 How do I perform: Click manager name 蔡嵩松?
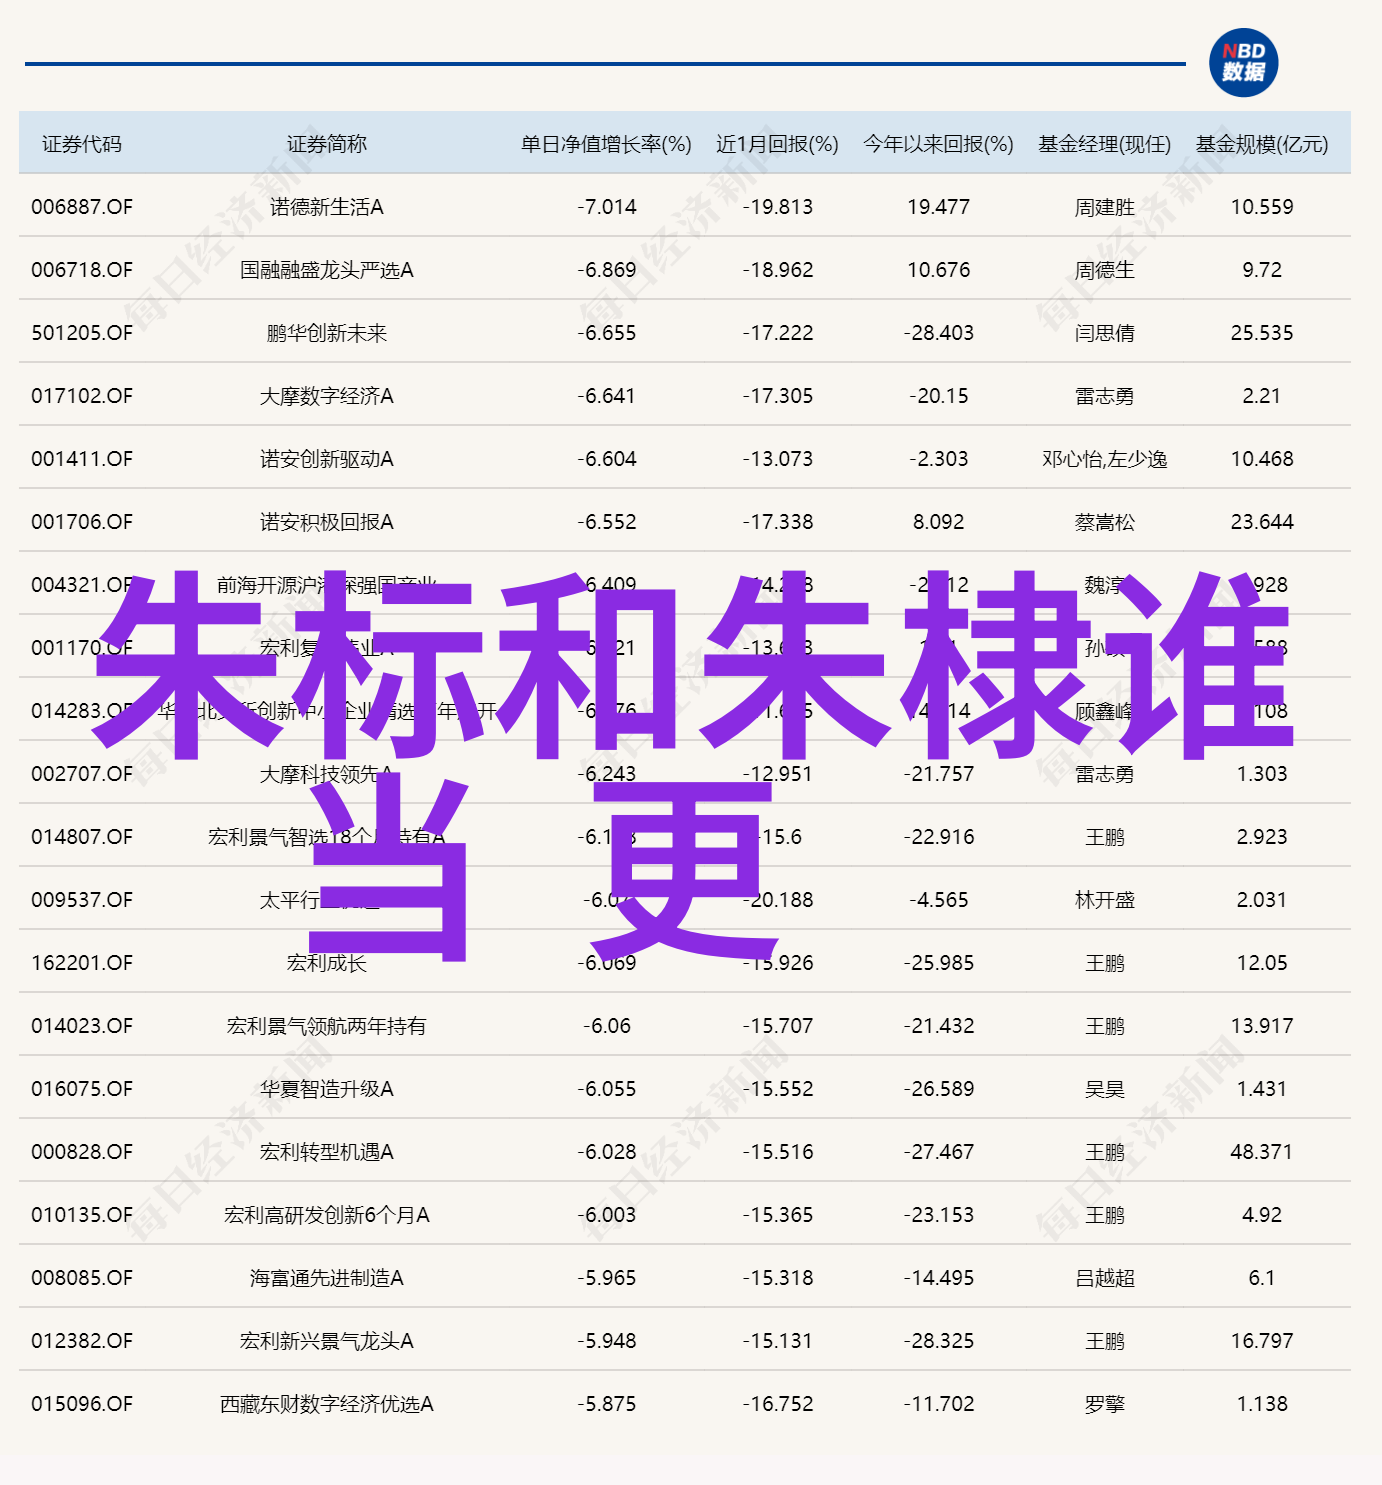pyautogui.click(x=1105, y=522)
